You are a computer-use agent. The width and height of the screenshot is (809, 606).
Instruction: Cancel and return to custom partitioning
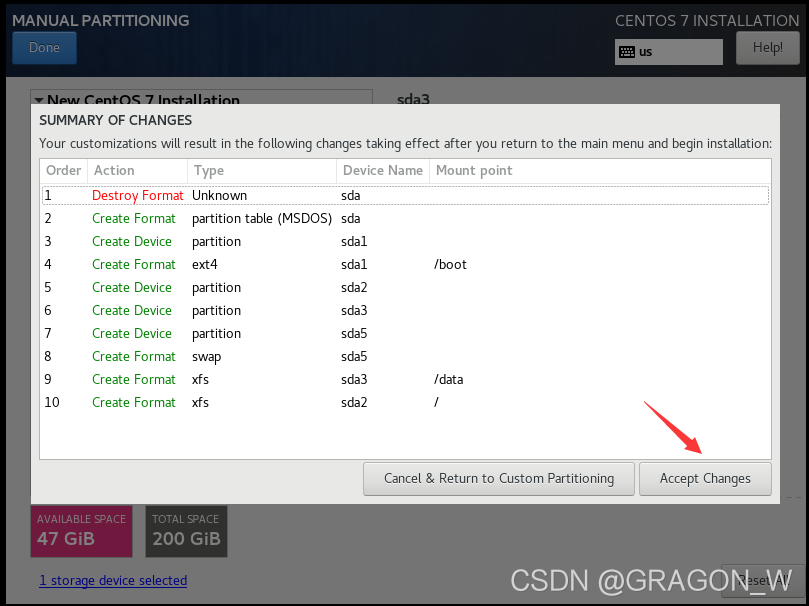[498, 479]
